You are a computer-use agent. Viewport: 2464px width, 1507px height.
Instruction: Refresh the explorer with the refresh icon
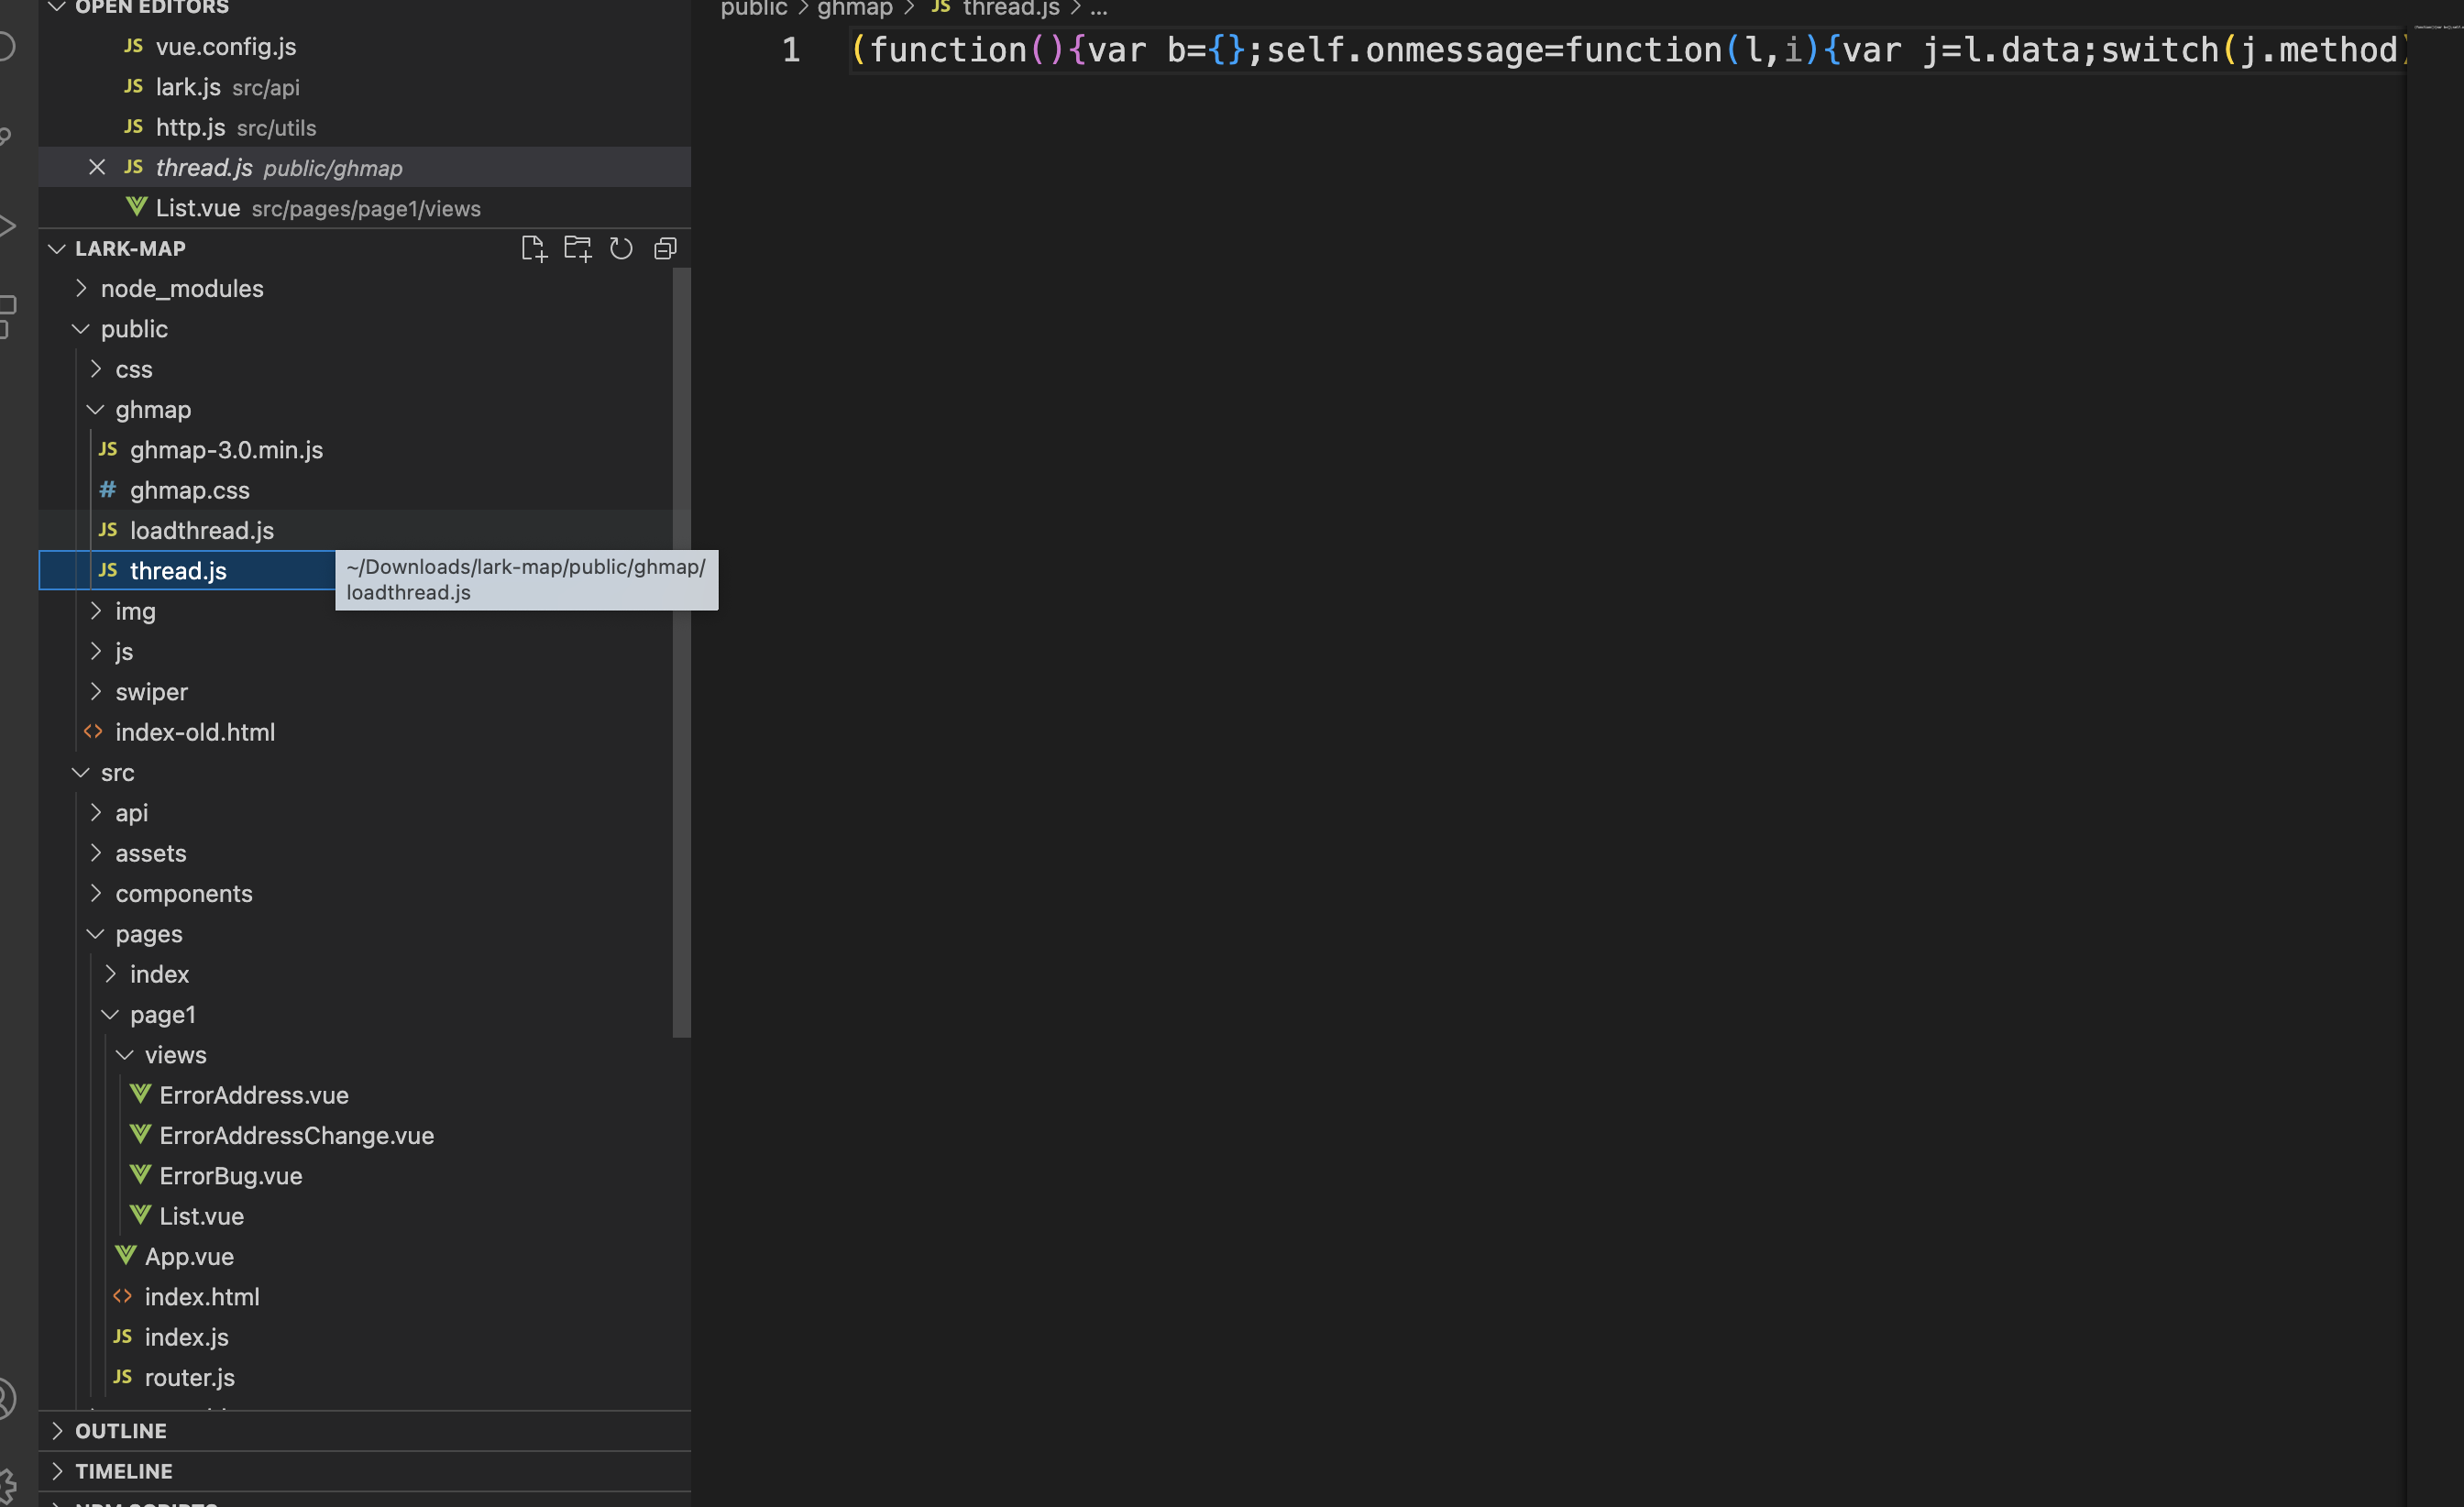click(621, 248)
